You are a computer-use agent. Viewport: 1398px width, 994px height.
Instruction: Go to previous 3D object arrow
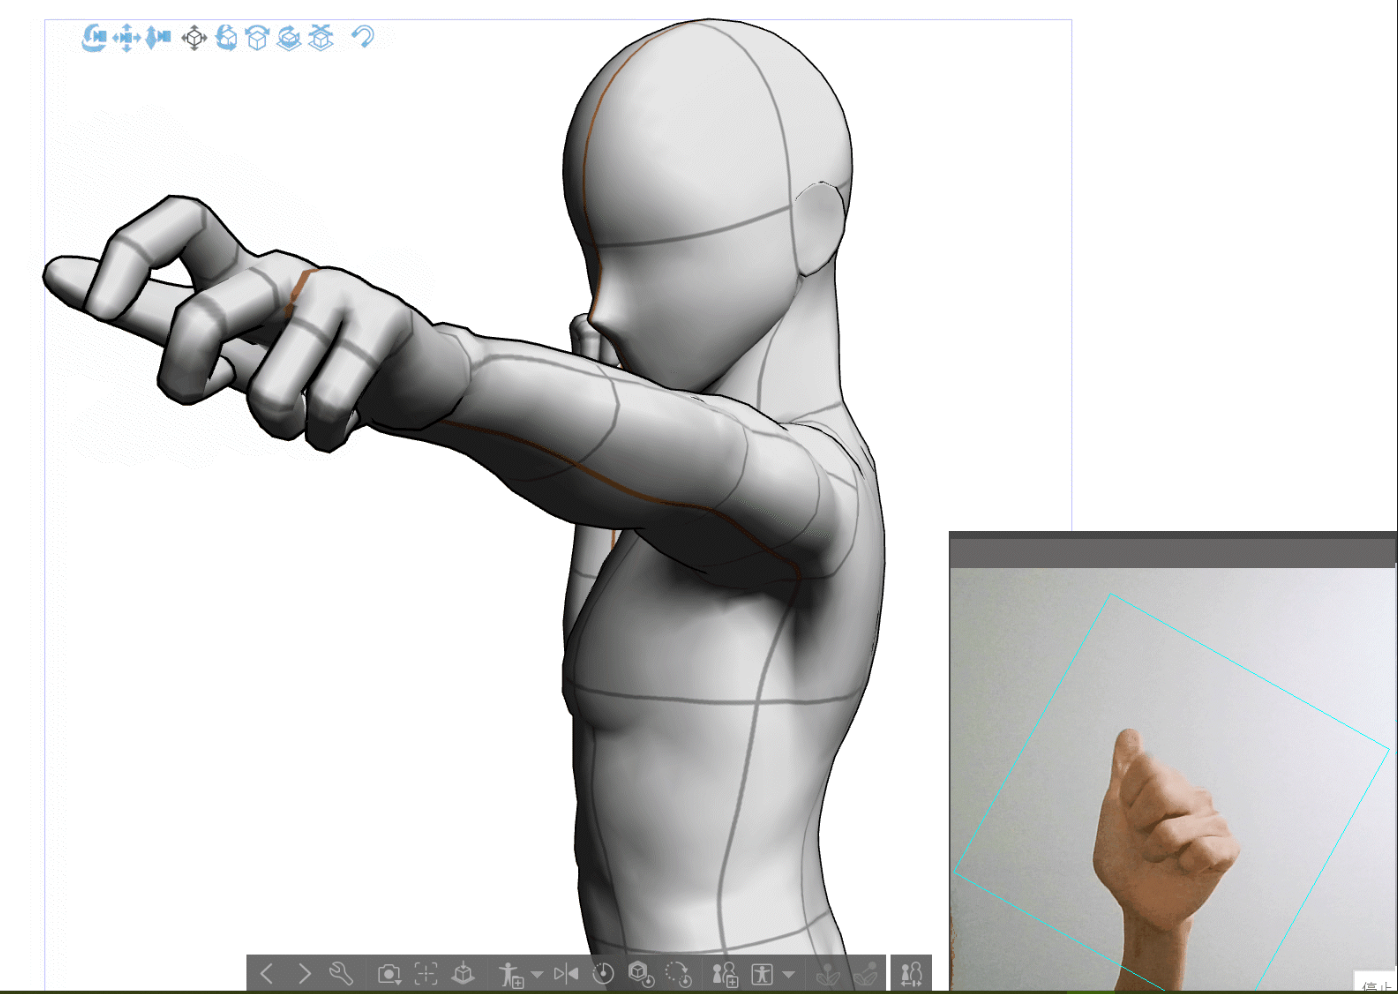tap(267, 973)
